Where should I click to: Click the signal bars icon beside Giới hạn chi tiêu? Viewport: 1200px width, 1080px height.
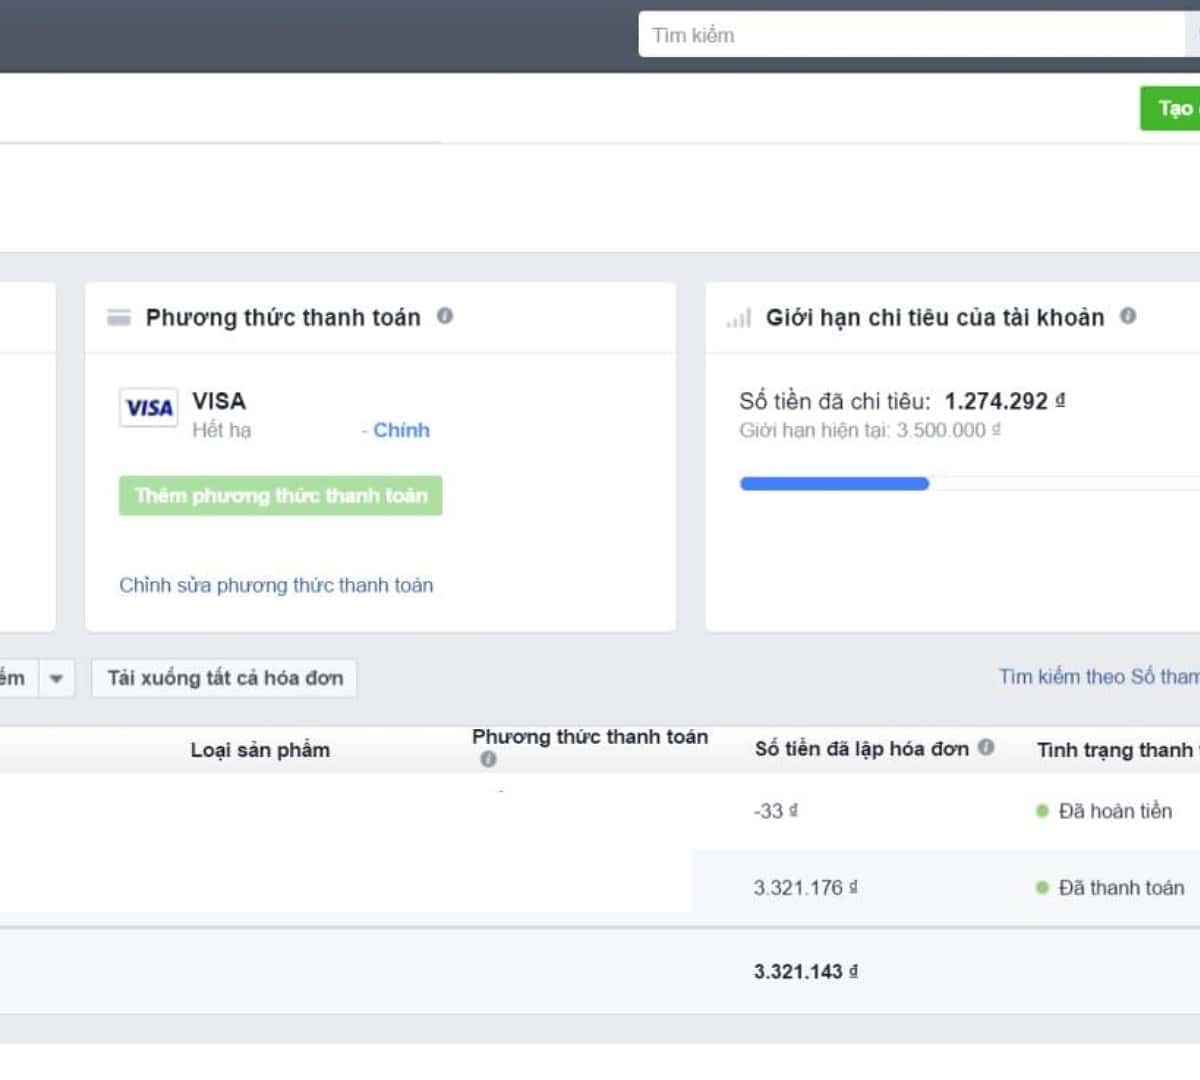pos(739,318)
